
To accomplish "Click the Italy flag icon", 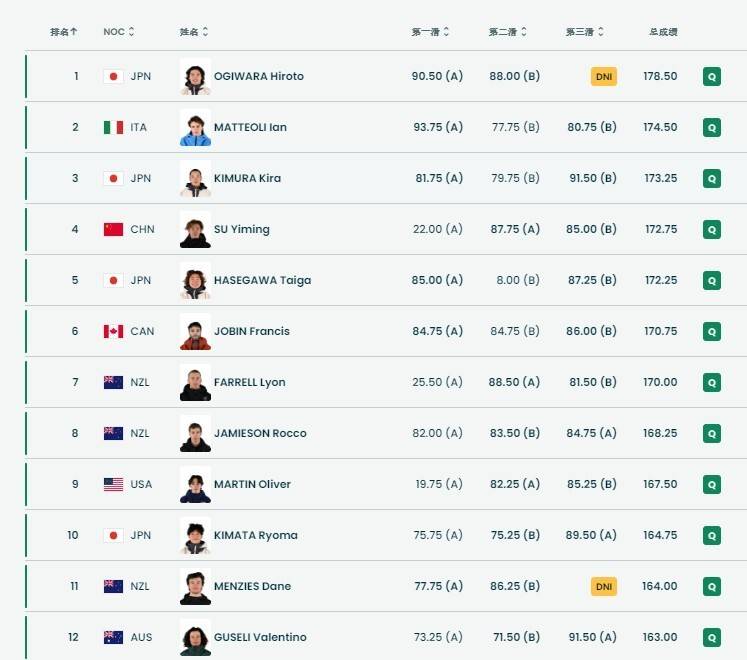I will 113,127.
